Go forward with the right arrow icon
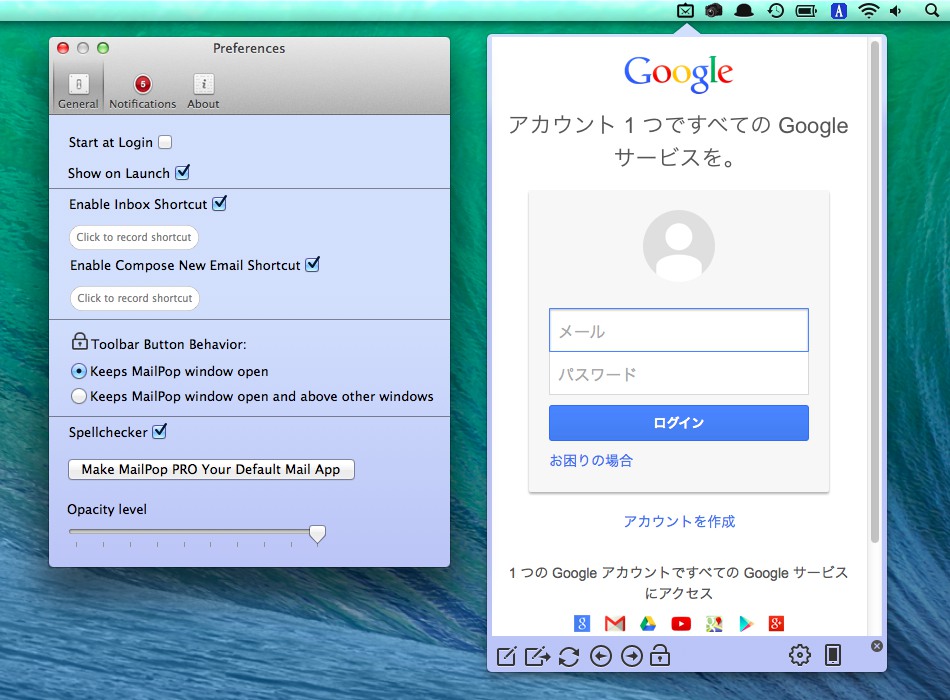Viewport: 950px width, 700px height. point(632,656)
